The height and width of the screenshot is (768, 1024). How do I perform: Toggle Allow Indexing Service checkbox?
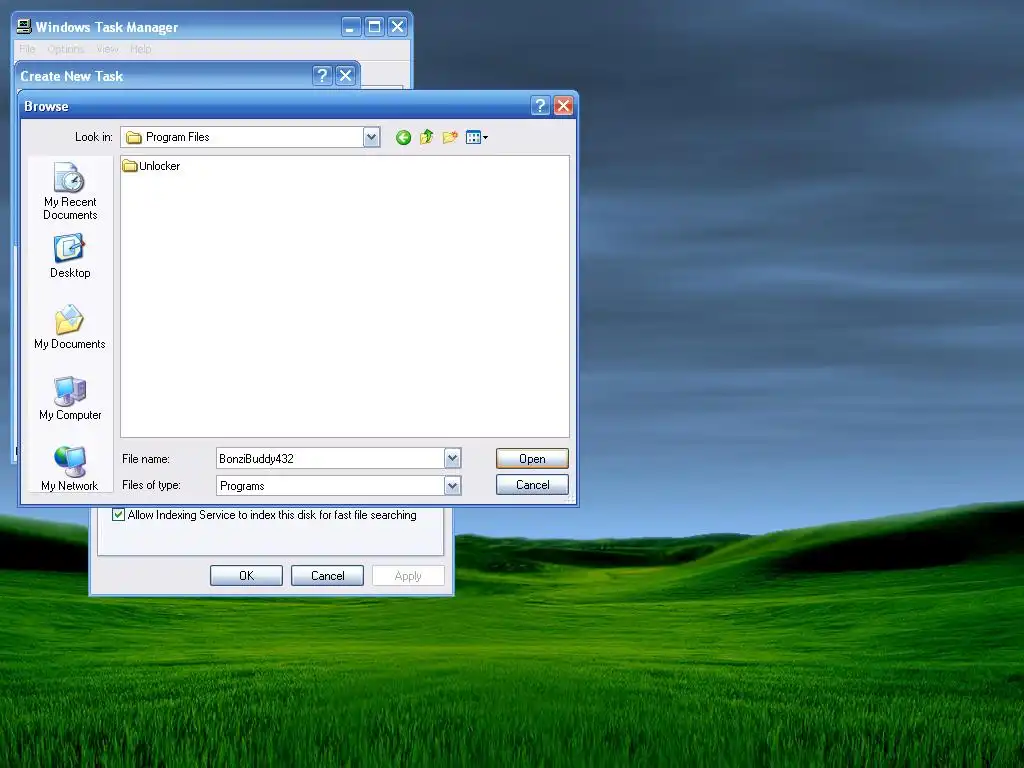click(118, 515)
